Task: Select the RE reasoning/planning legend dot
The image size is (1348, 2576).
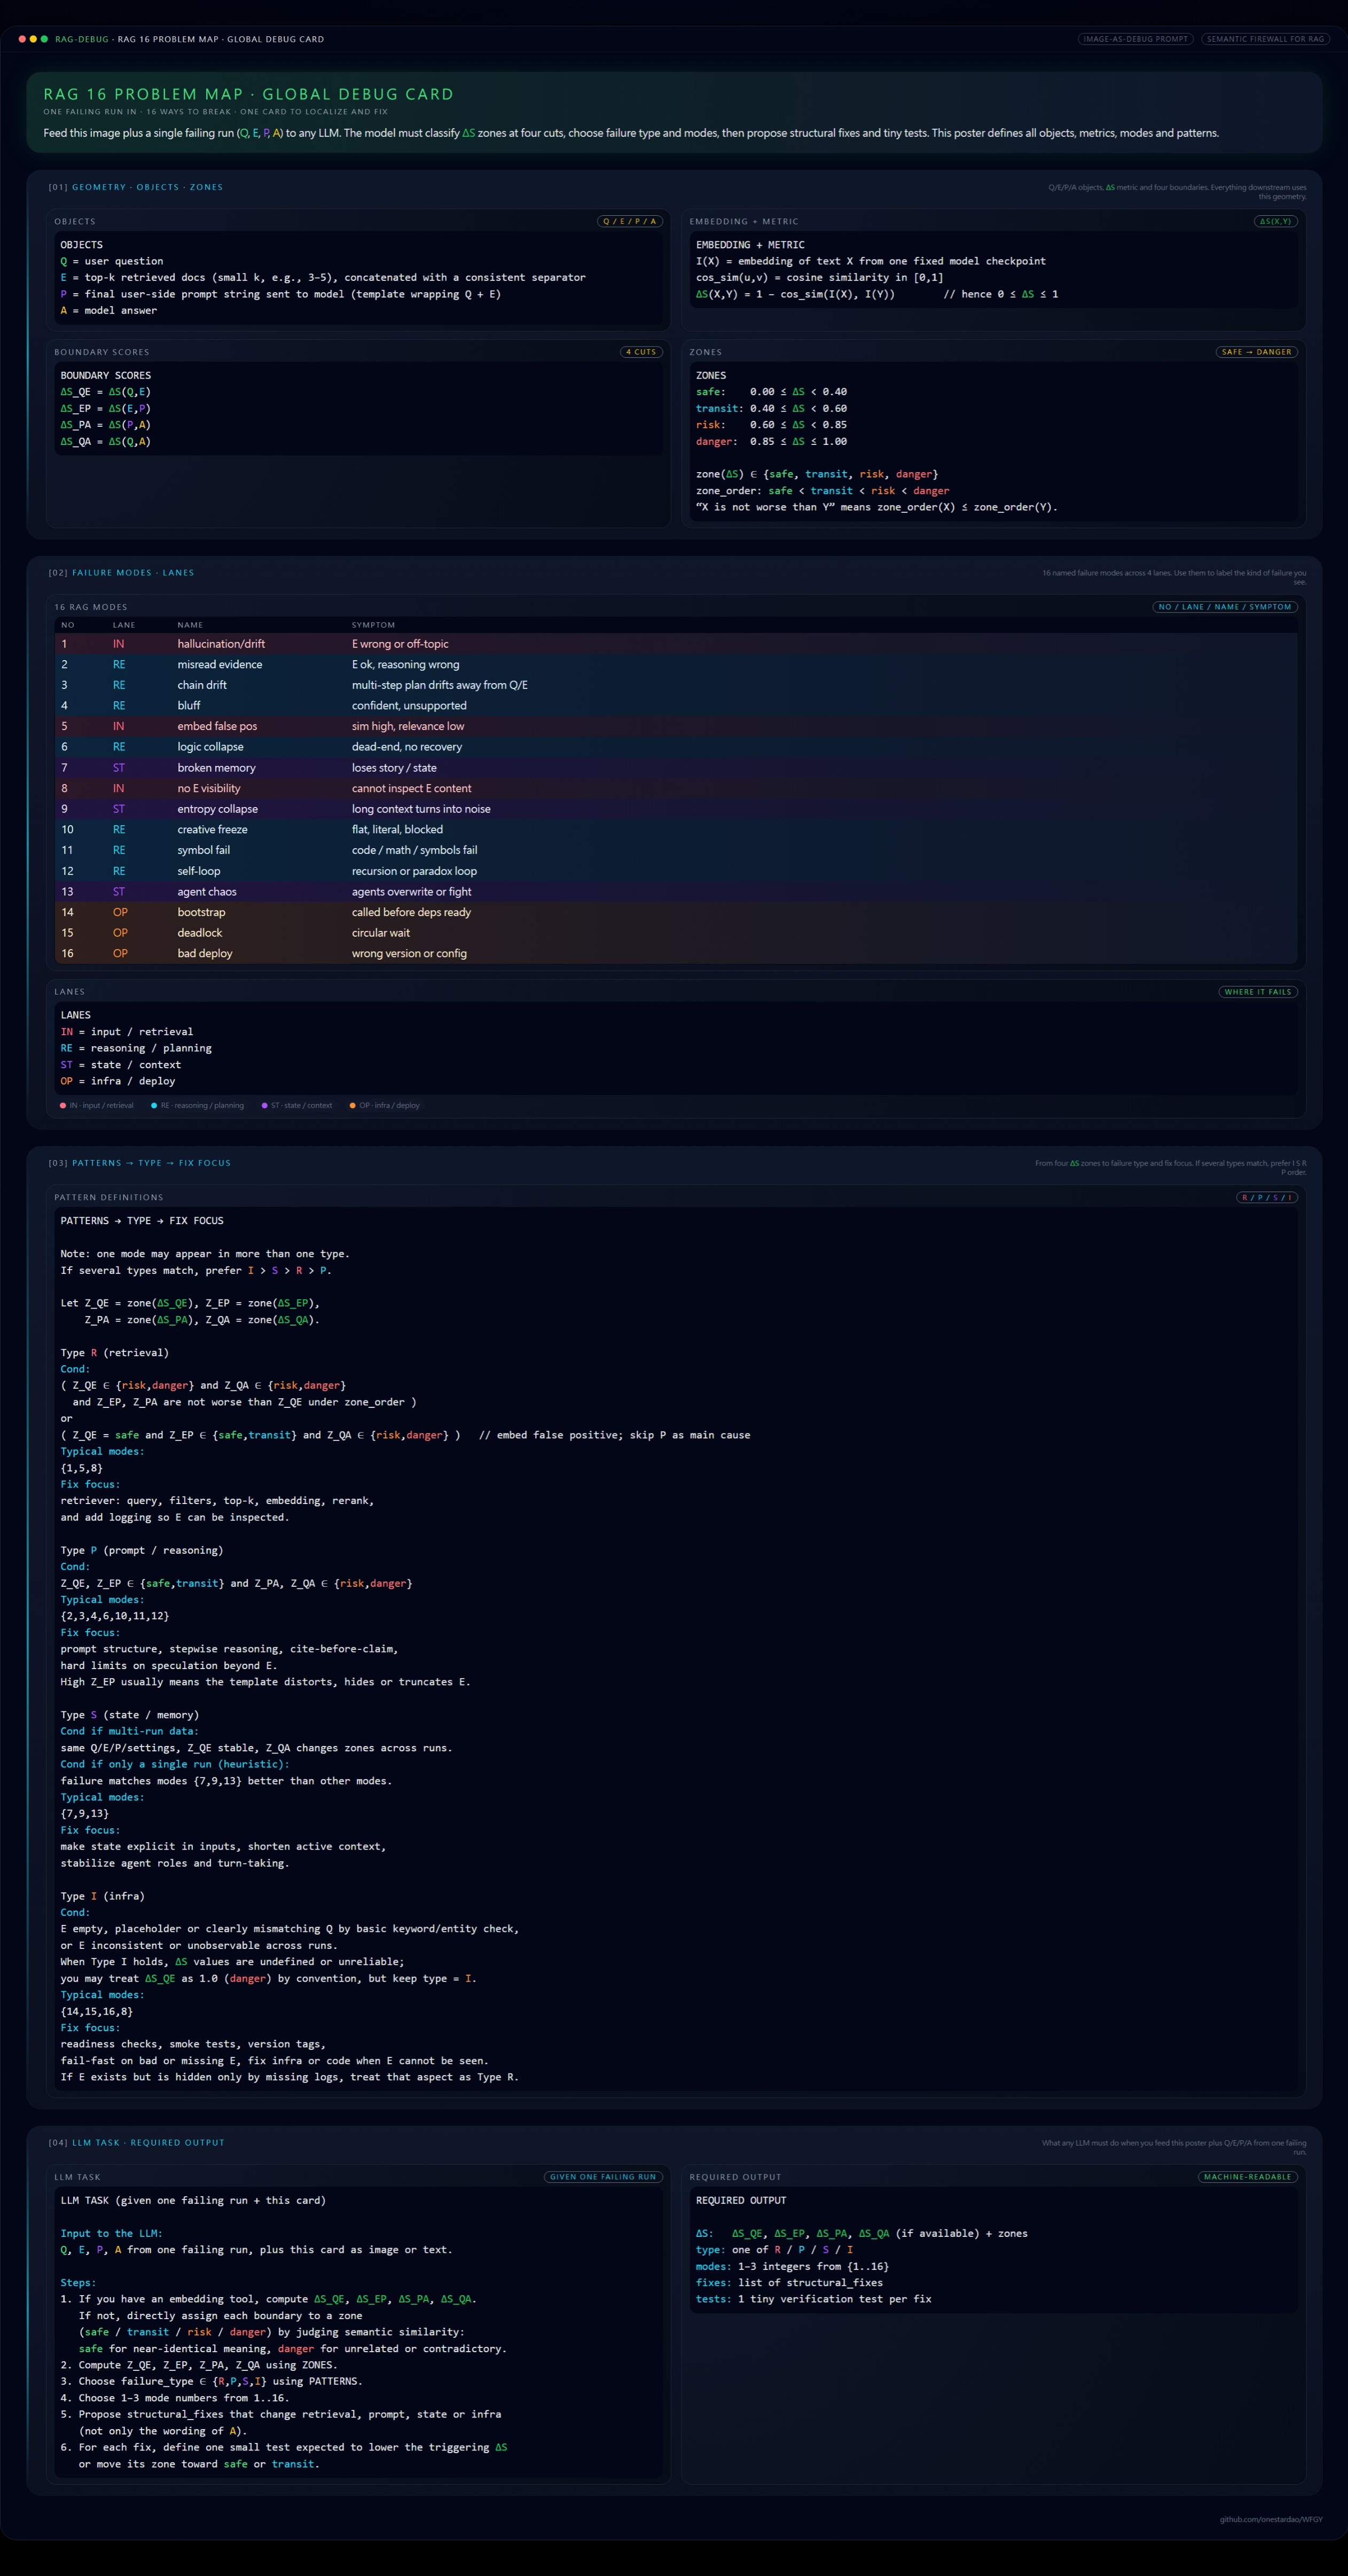Action: (x=155, y=1105)
